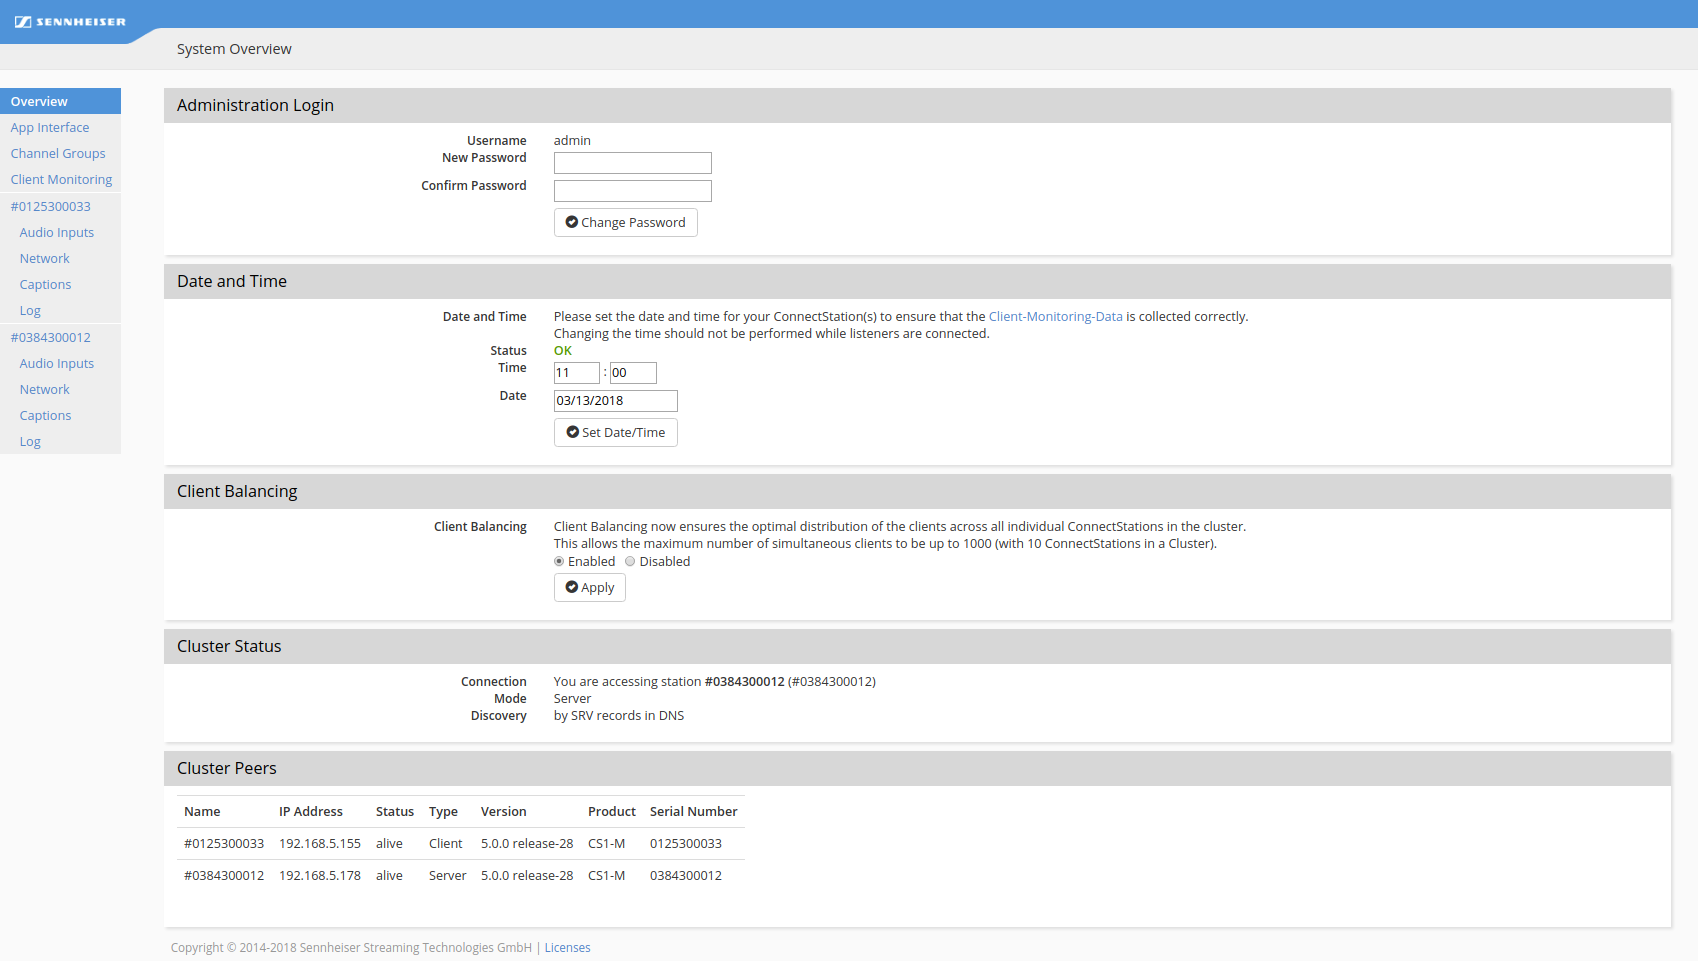Open Captions under station #0384300012
Viewport: 1698px width, 961px height.
[x=46, y=415]
